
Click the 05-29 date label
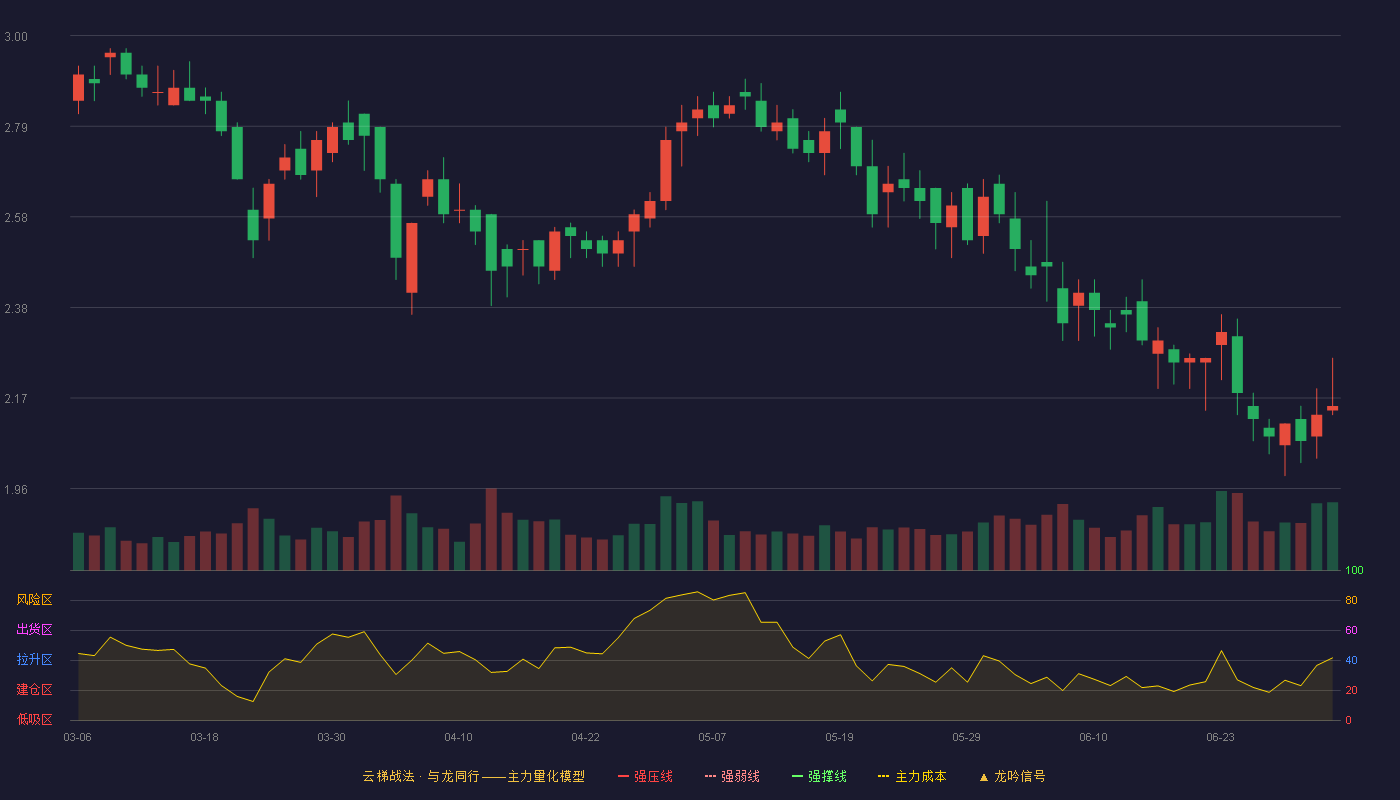[x=966, y=737]
